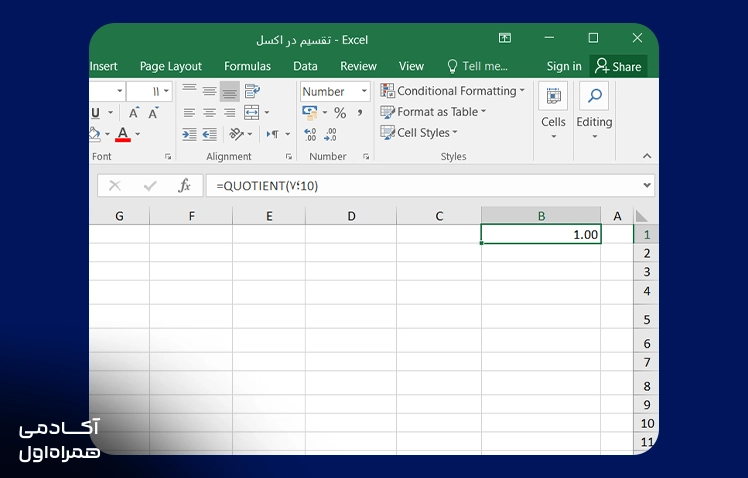Open the Number format combo box
The width and height of the screenshot is (748, 478).
pyautogui.click(x=335, y=91)
